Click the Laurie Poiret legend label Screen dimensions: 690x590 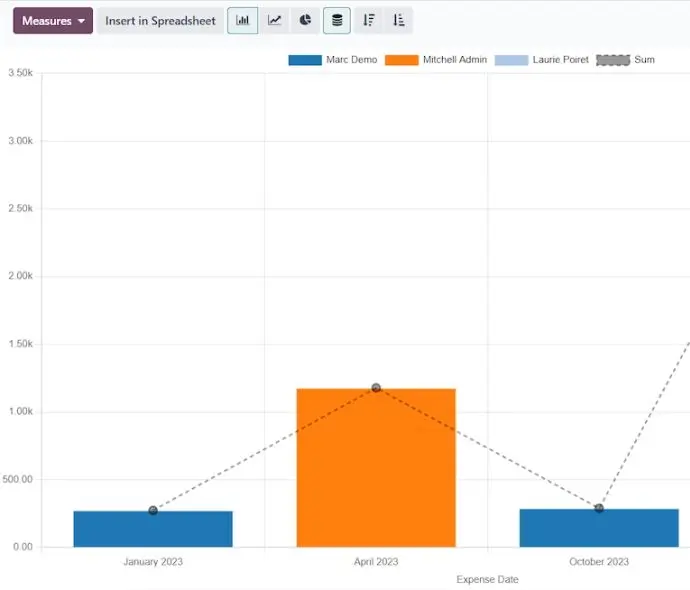point(560,60)
